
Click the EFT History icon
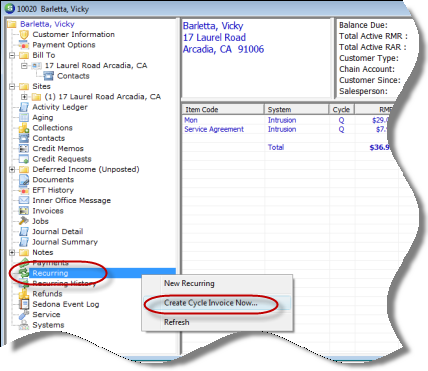(x=24, y=190)
